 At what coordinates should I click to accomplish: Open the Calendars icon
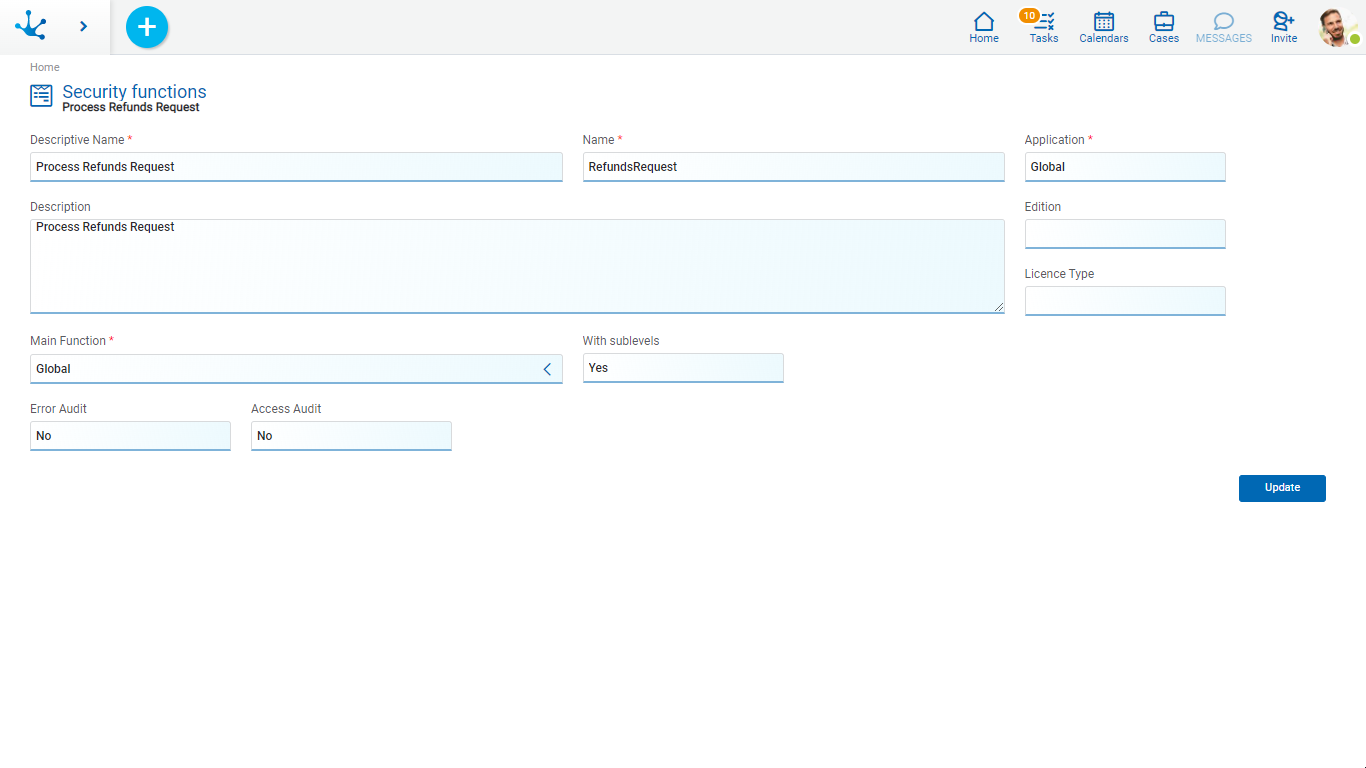click(1103, 27)
